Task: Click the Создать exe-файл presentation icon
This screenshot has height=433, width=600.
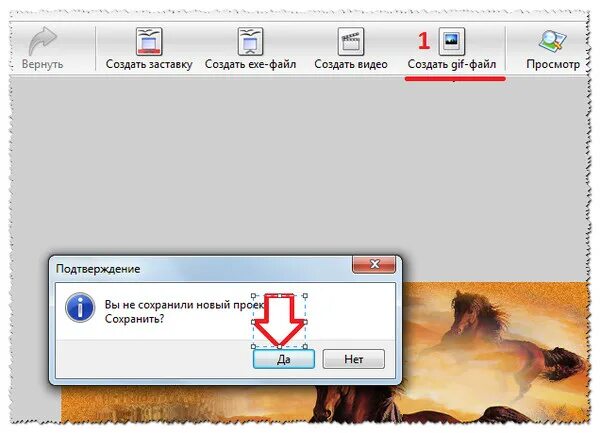Action: (x=250, y=41)
